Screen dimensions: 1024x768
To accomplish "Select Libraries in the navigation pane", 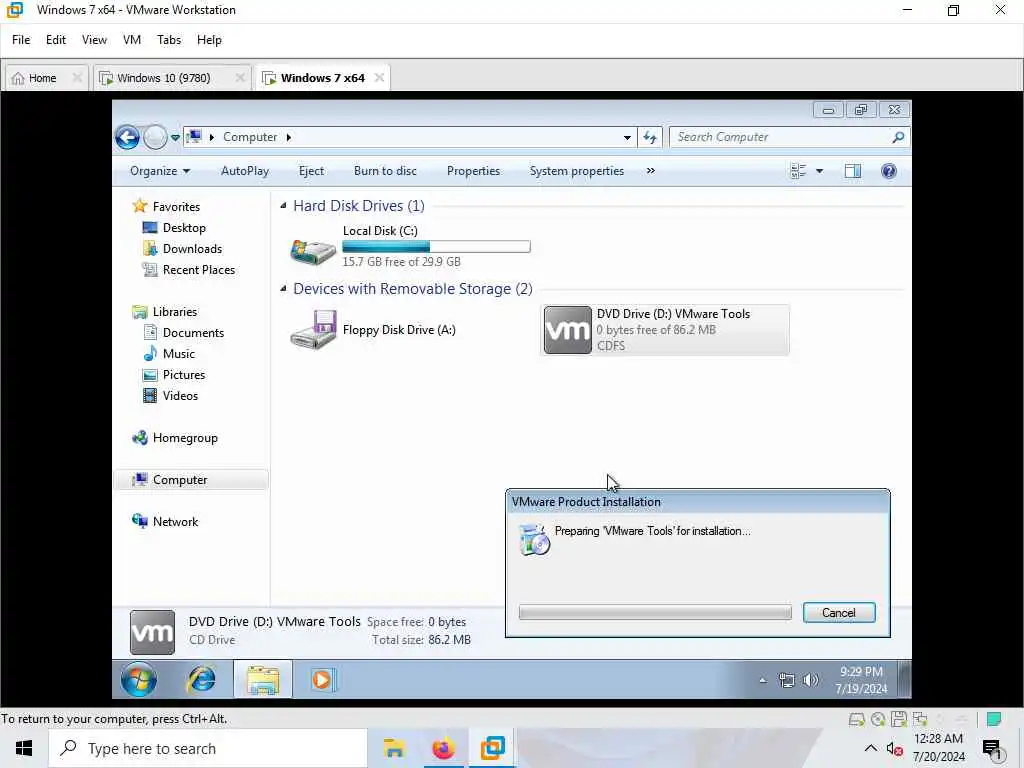I will (x=174, y=312).
